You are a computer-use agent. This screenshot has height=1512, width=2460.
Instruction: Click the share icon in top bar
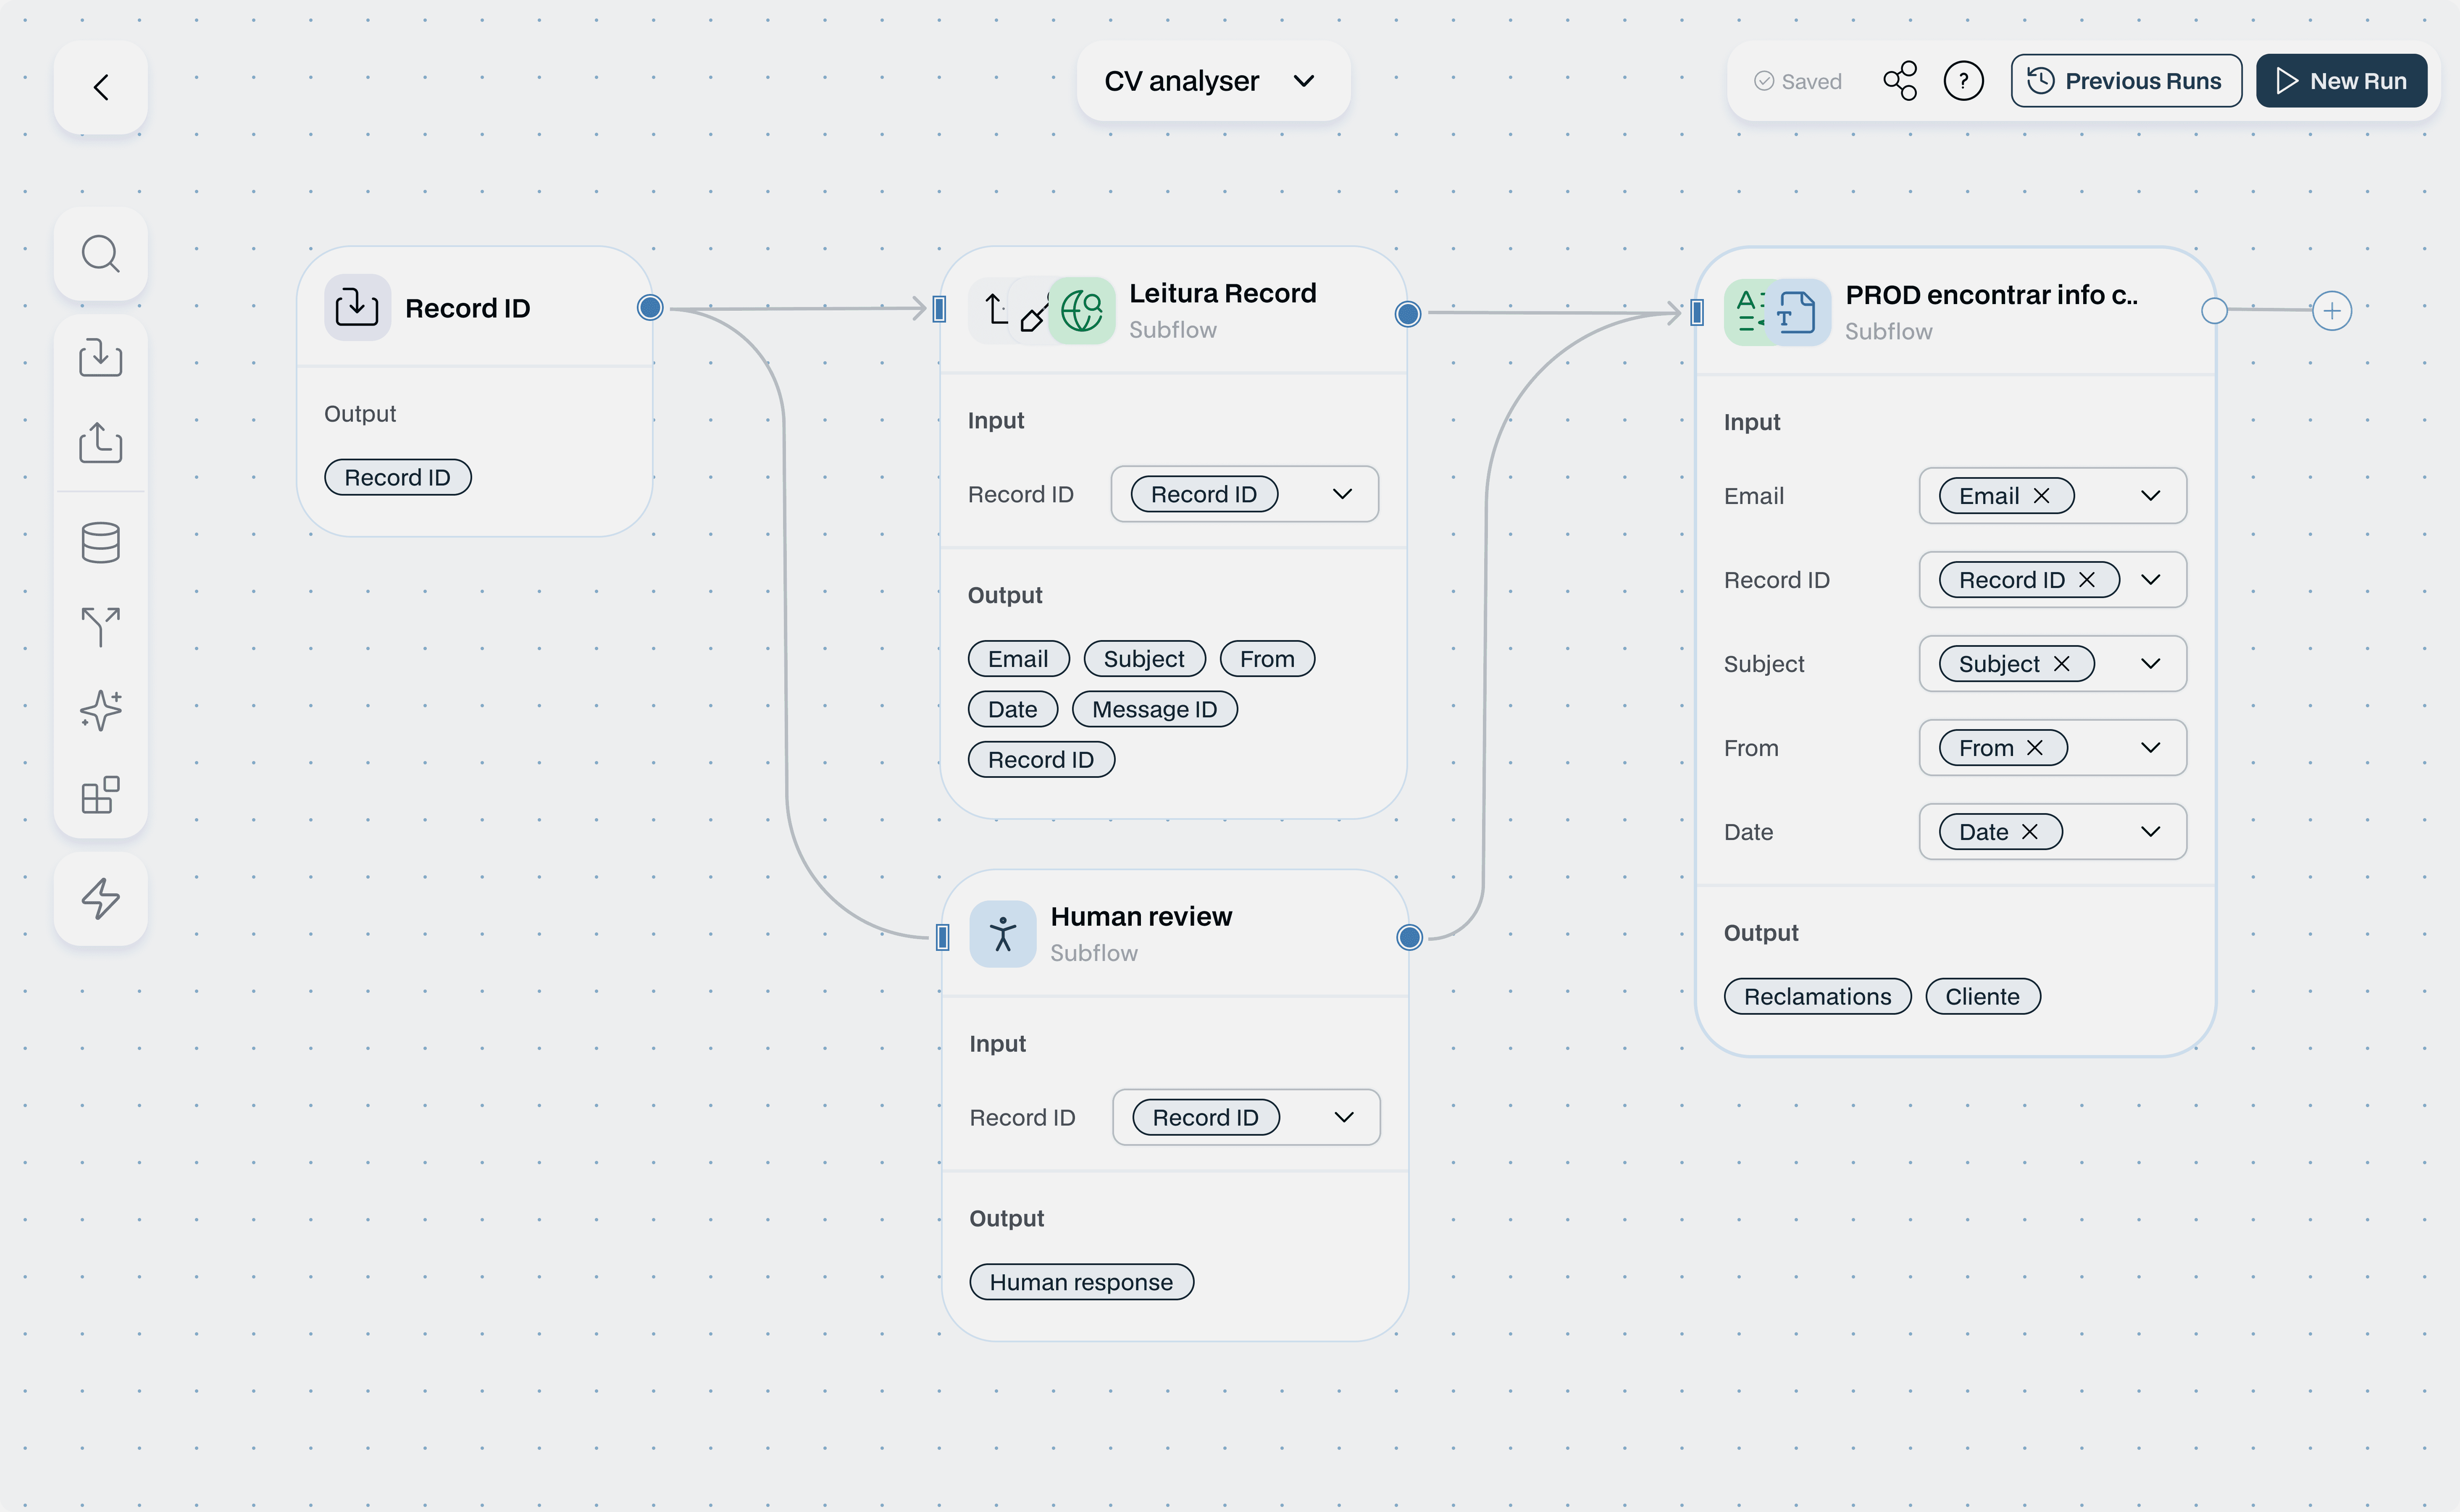pos(1900,81)
